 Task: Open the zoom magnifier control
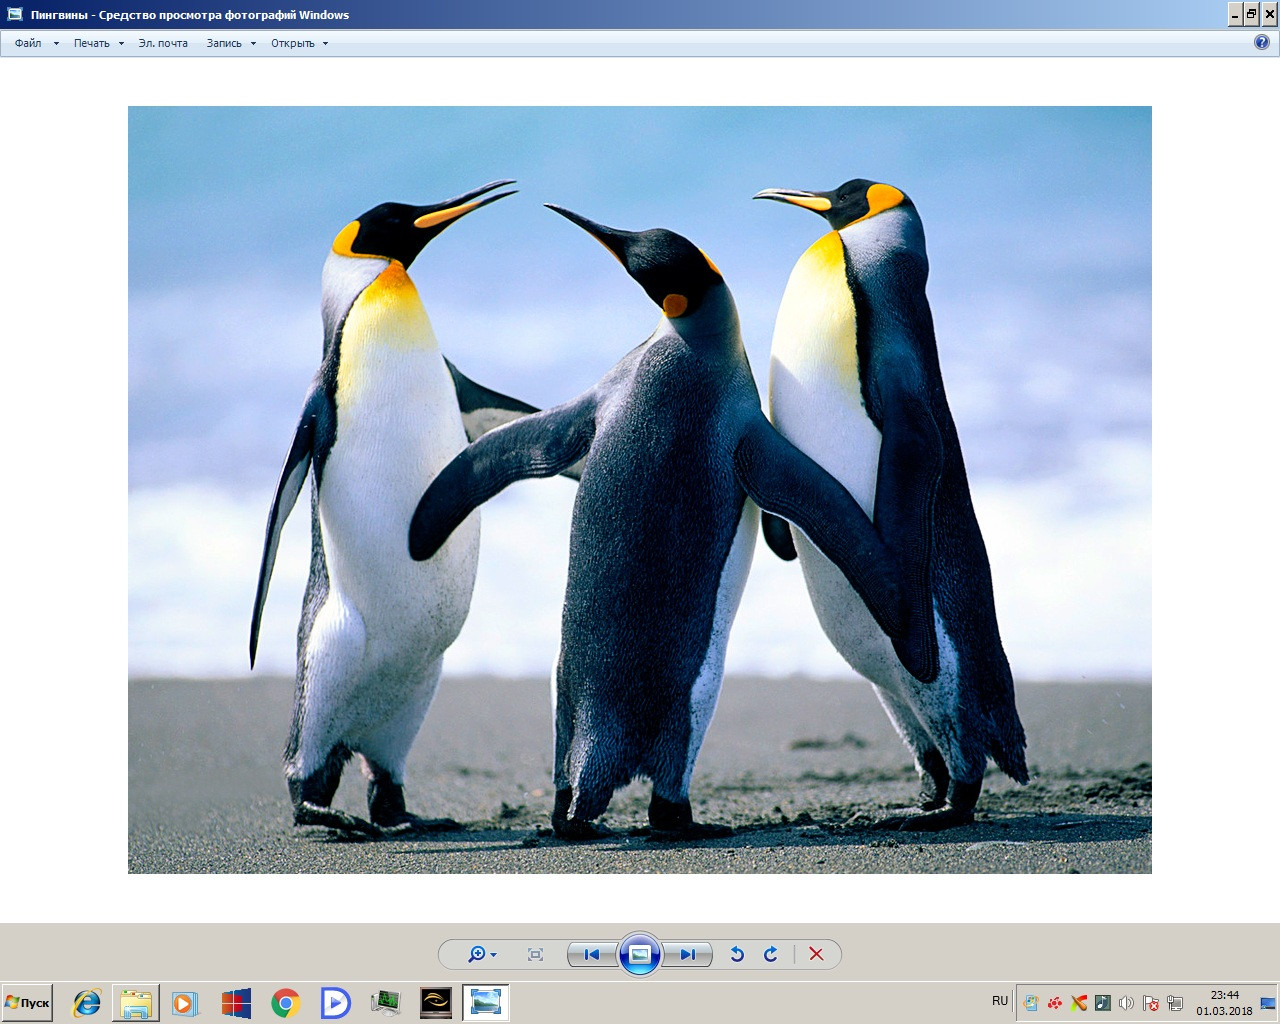pos(477,954)
